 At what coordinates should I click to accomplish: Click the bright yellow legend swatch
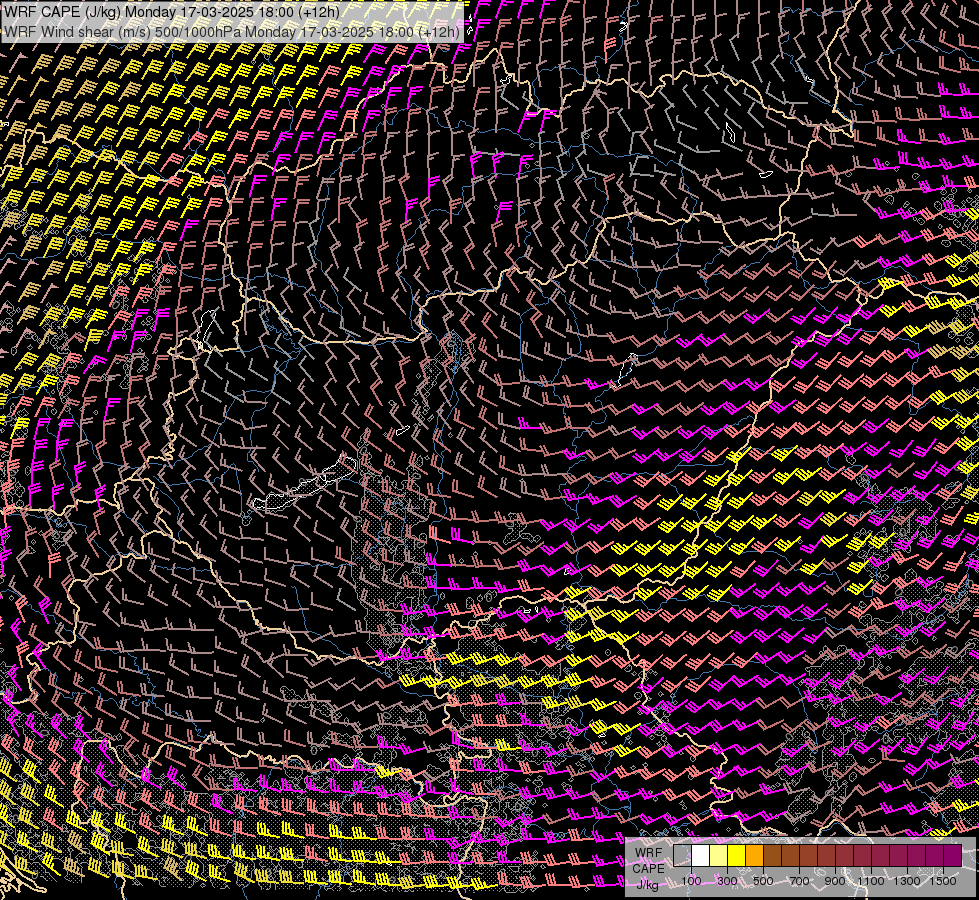pyautogui.click(x=737, y=856)
